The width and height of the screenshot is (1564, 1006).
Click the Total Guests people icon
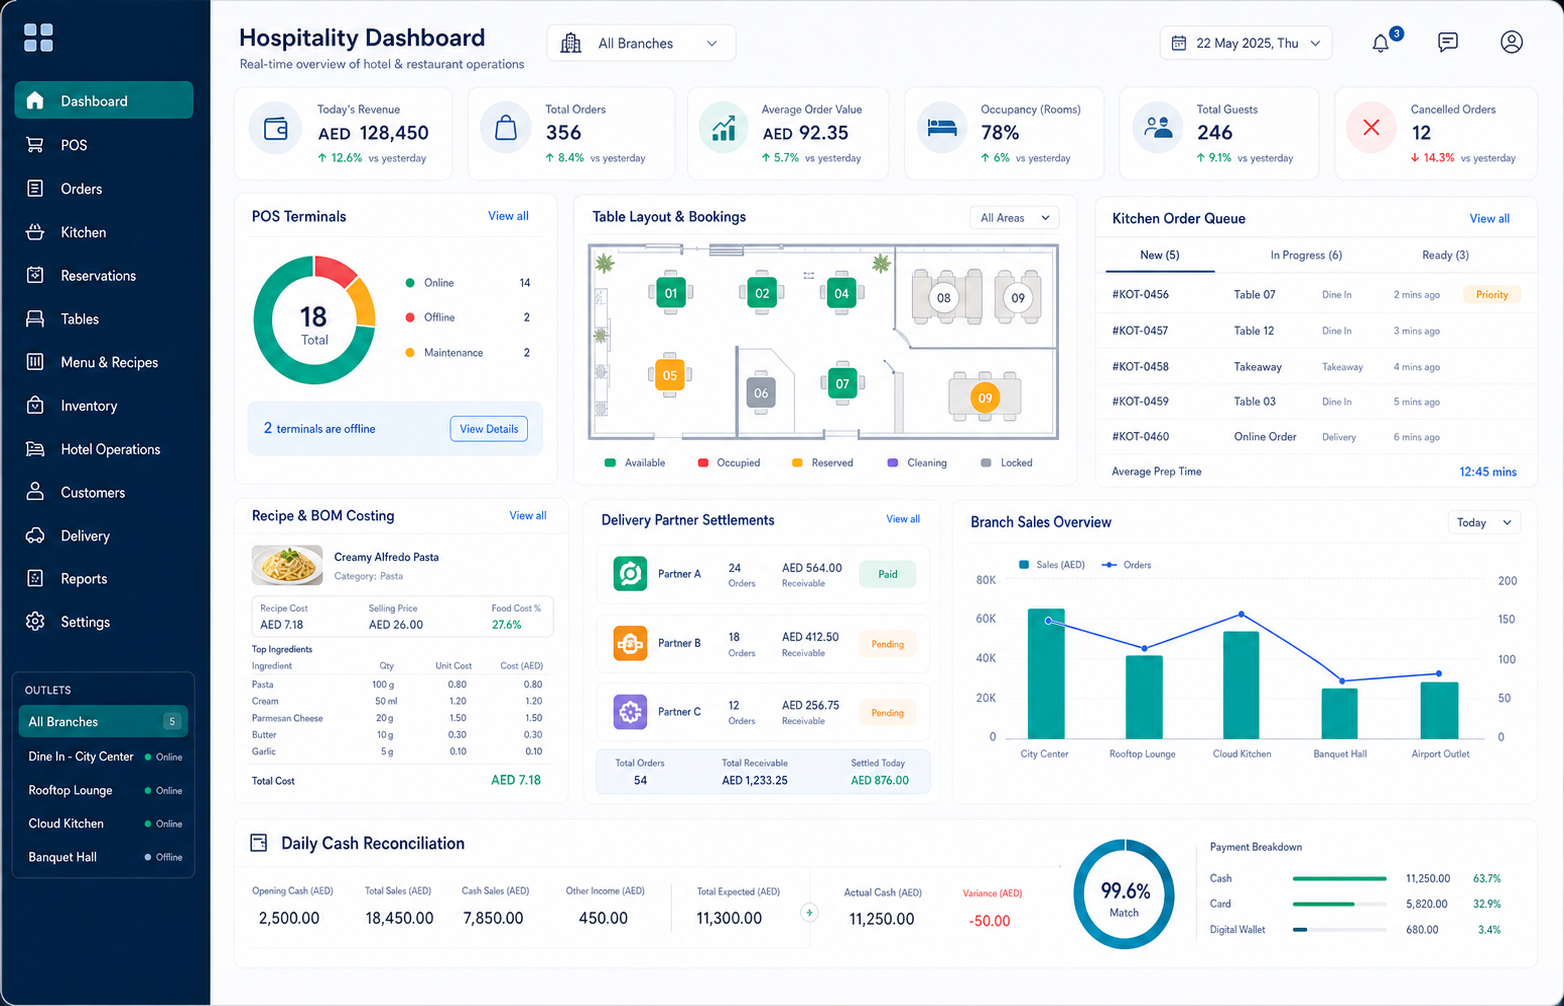(1158, 129)
